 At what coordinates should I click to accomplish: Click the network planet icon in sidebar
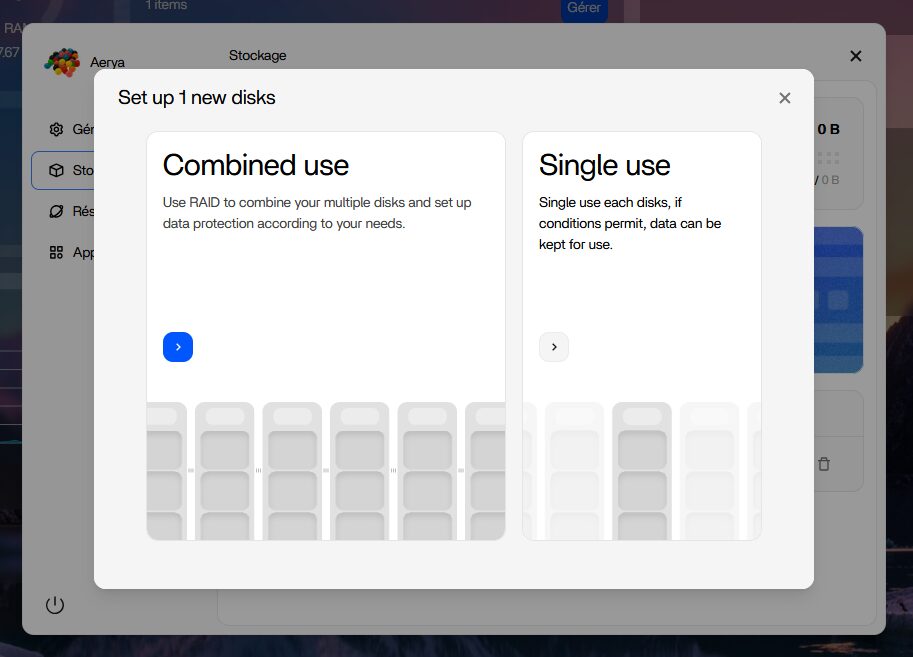(56, 211)
